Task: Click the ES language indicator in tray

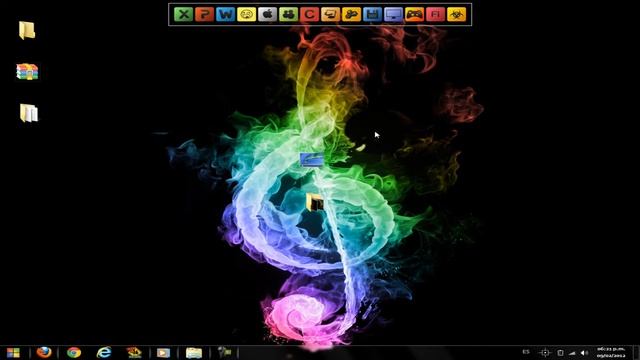Action: click(x=526, y=352)
